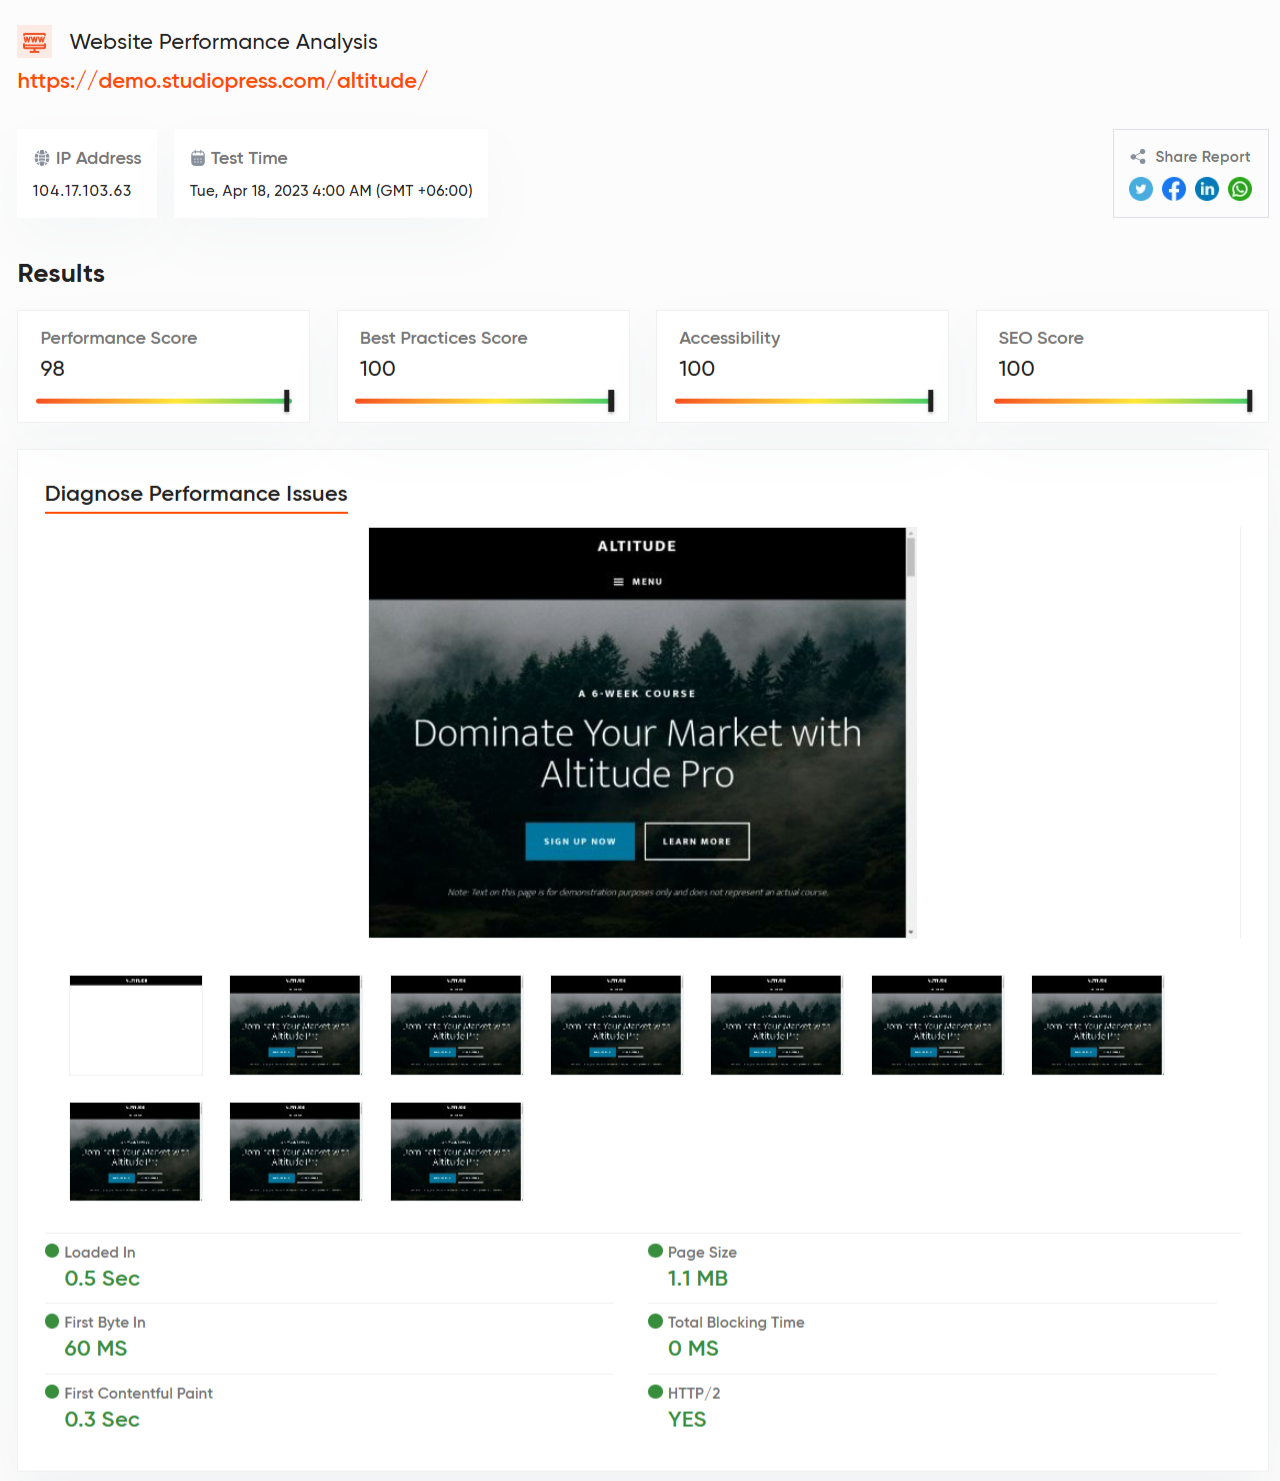Screen dimensions: 1280x1481
Task: Select the last thumbnail in second filmstrip row
Action: click(456, 1151)
